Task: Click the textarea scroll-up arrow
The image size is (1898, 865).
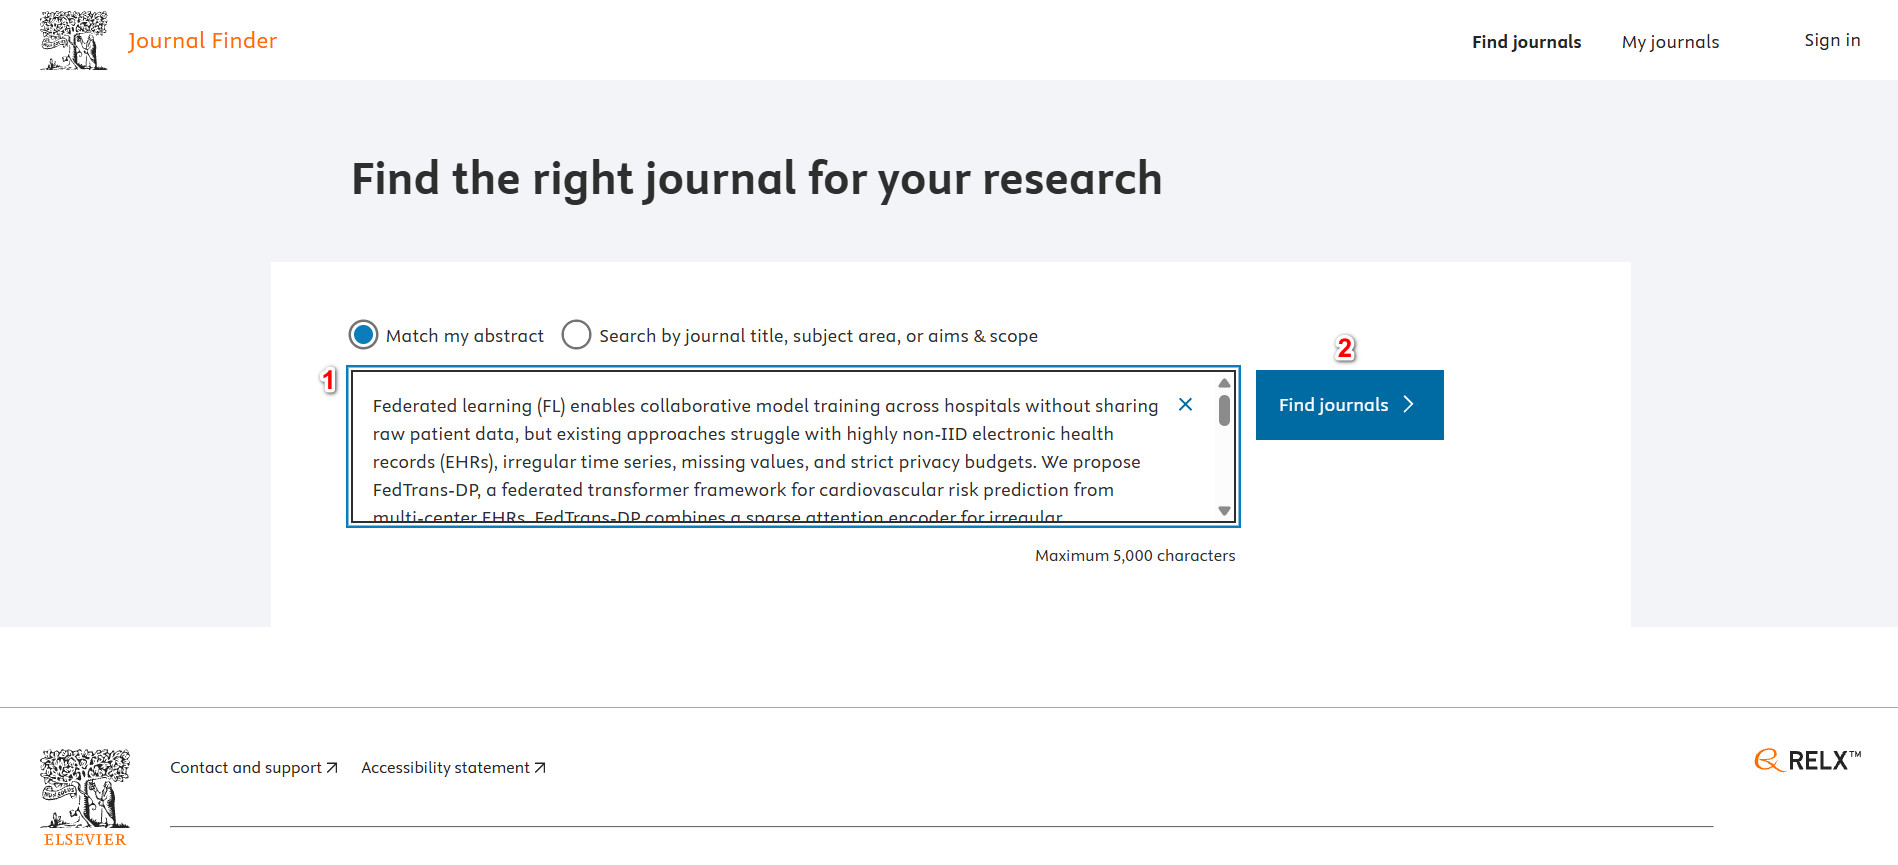Action: (1224, 383)
